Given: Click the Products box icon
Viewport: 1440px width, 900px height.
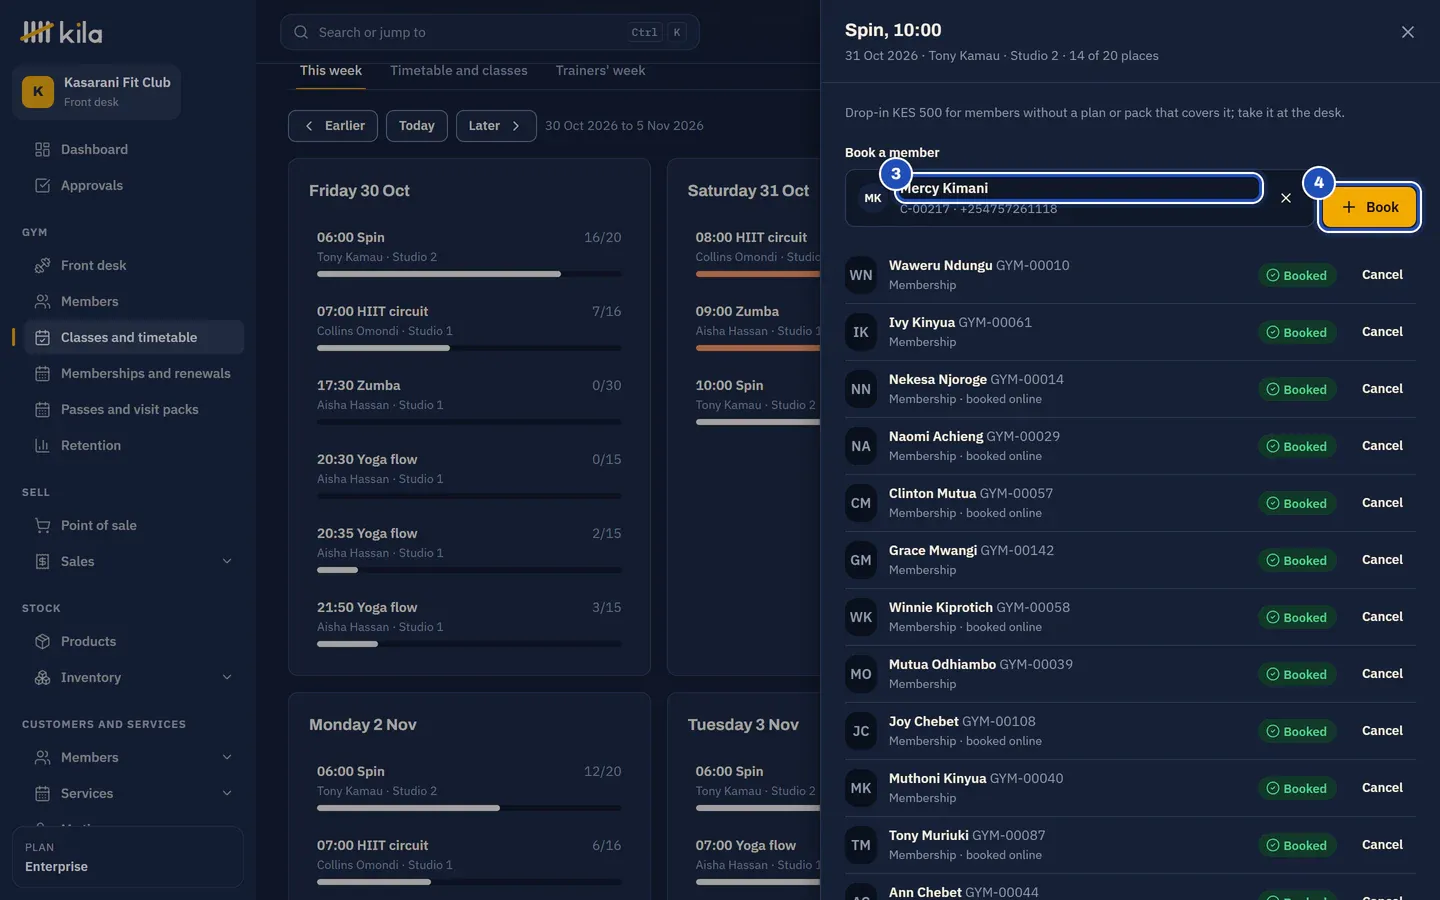Looking at the screenshot, I should click(x=42, y=642).
